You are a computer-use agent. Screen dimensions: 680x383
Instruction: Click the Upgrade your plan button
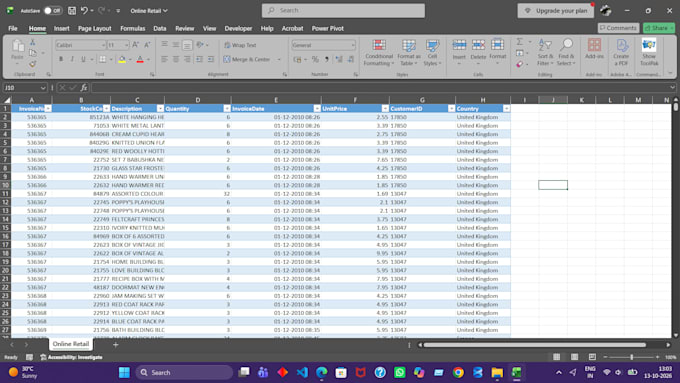point(556,10)
